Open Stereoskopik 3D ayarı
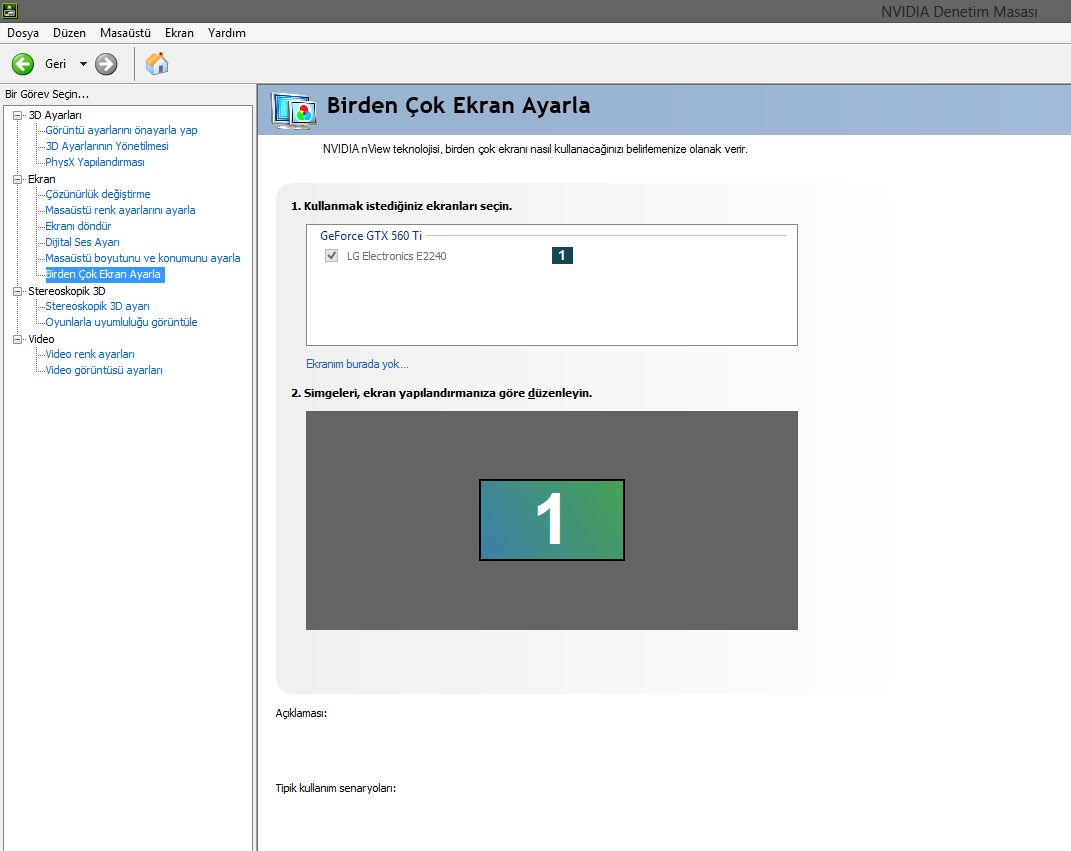Image resolution: width=1071 pixels, height=851 pixels. [98, 306]
